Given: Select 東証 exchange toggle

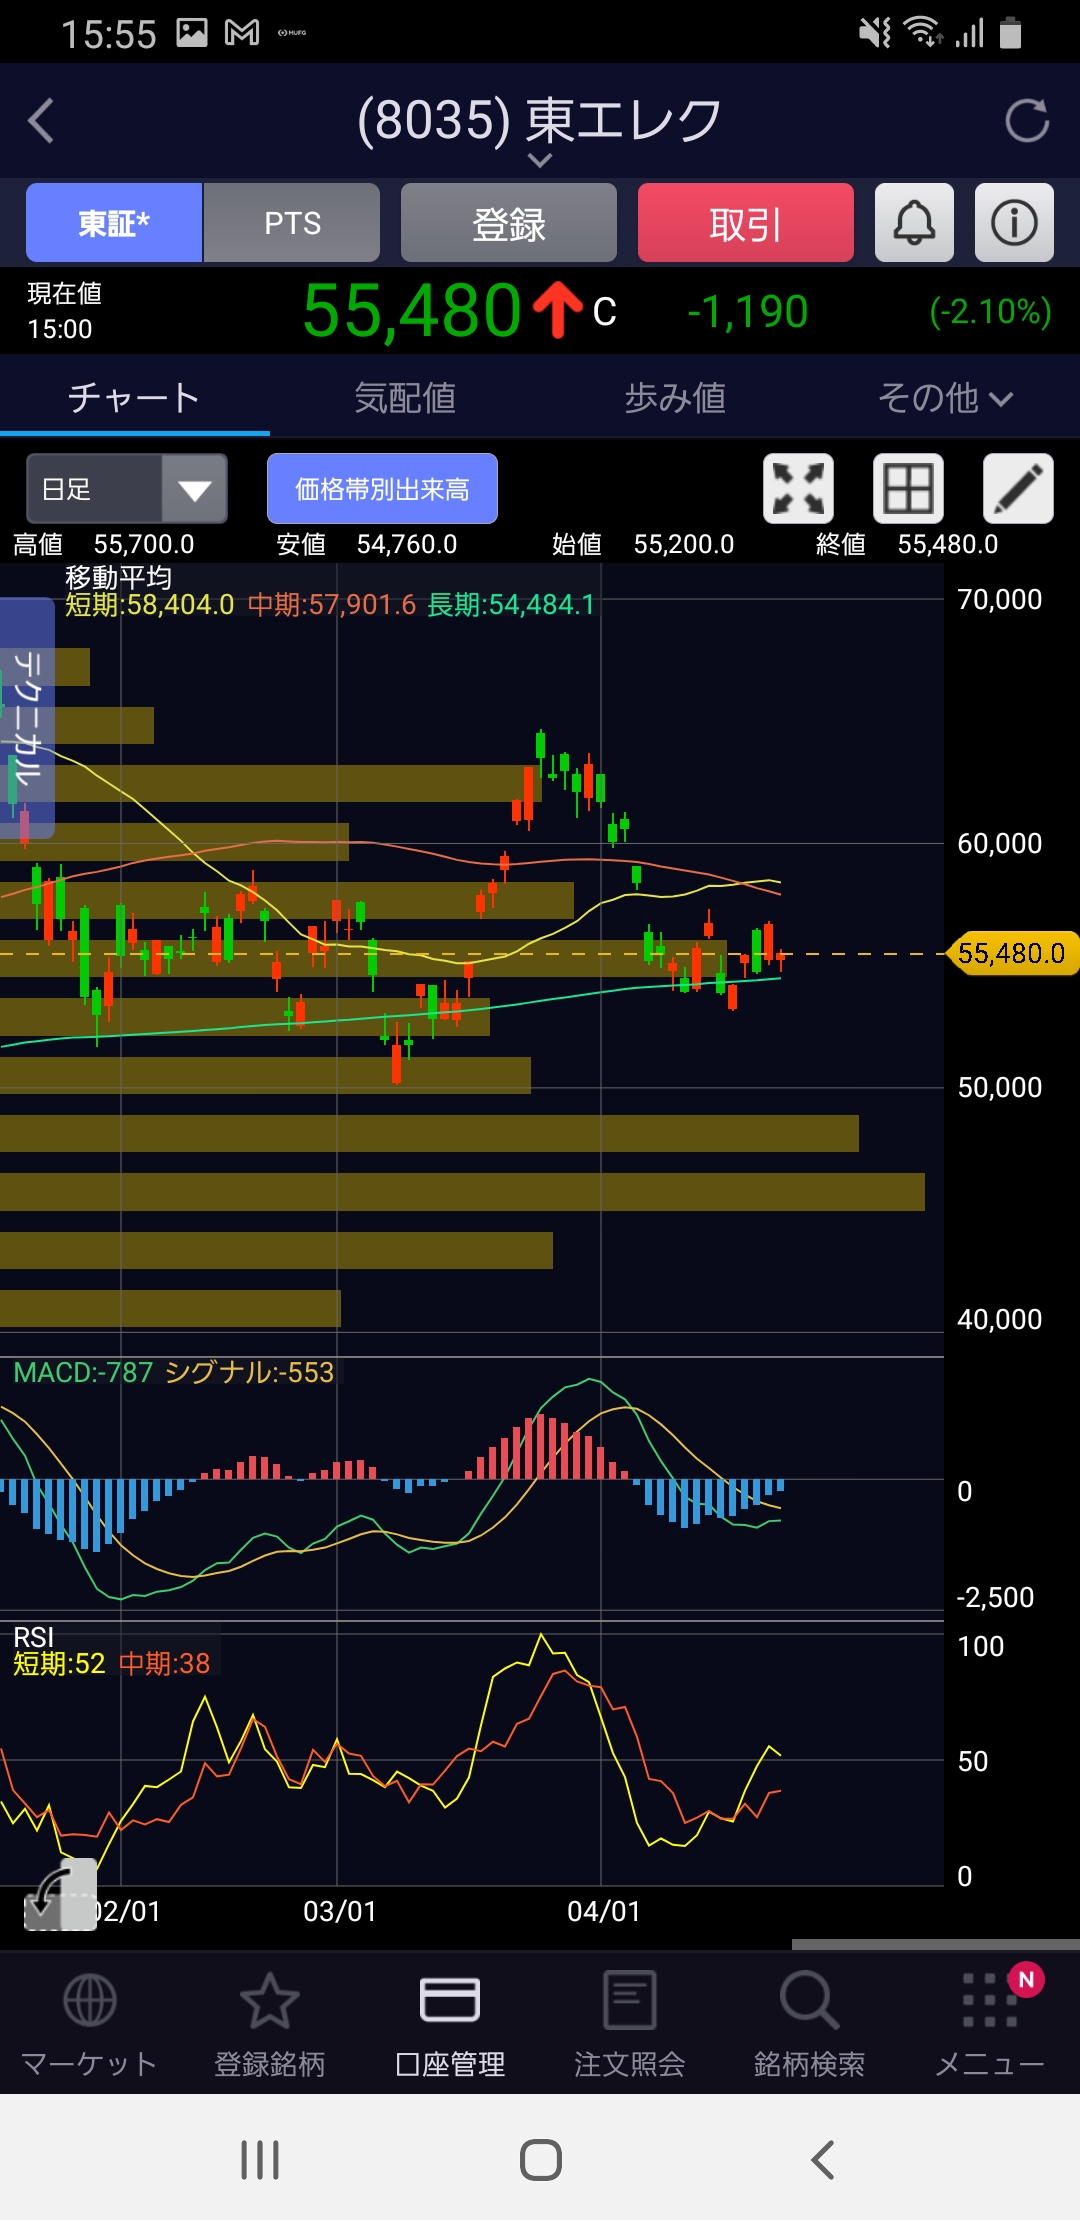Looking at the screenshot, I should pos(114,222).
